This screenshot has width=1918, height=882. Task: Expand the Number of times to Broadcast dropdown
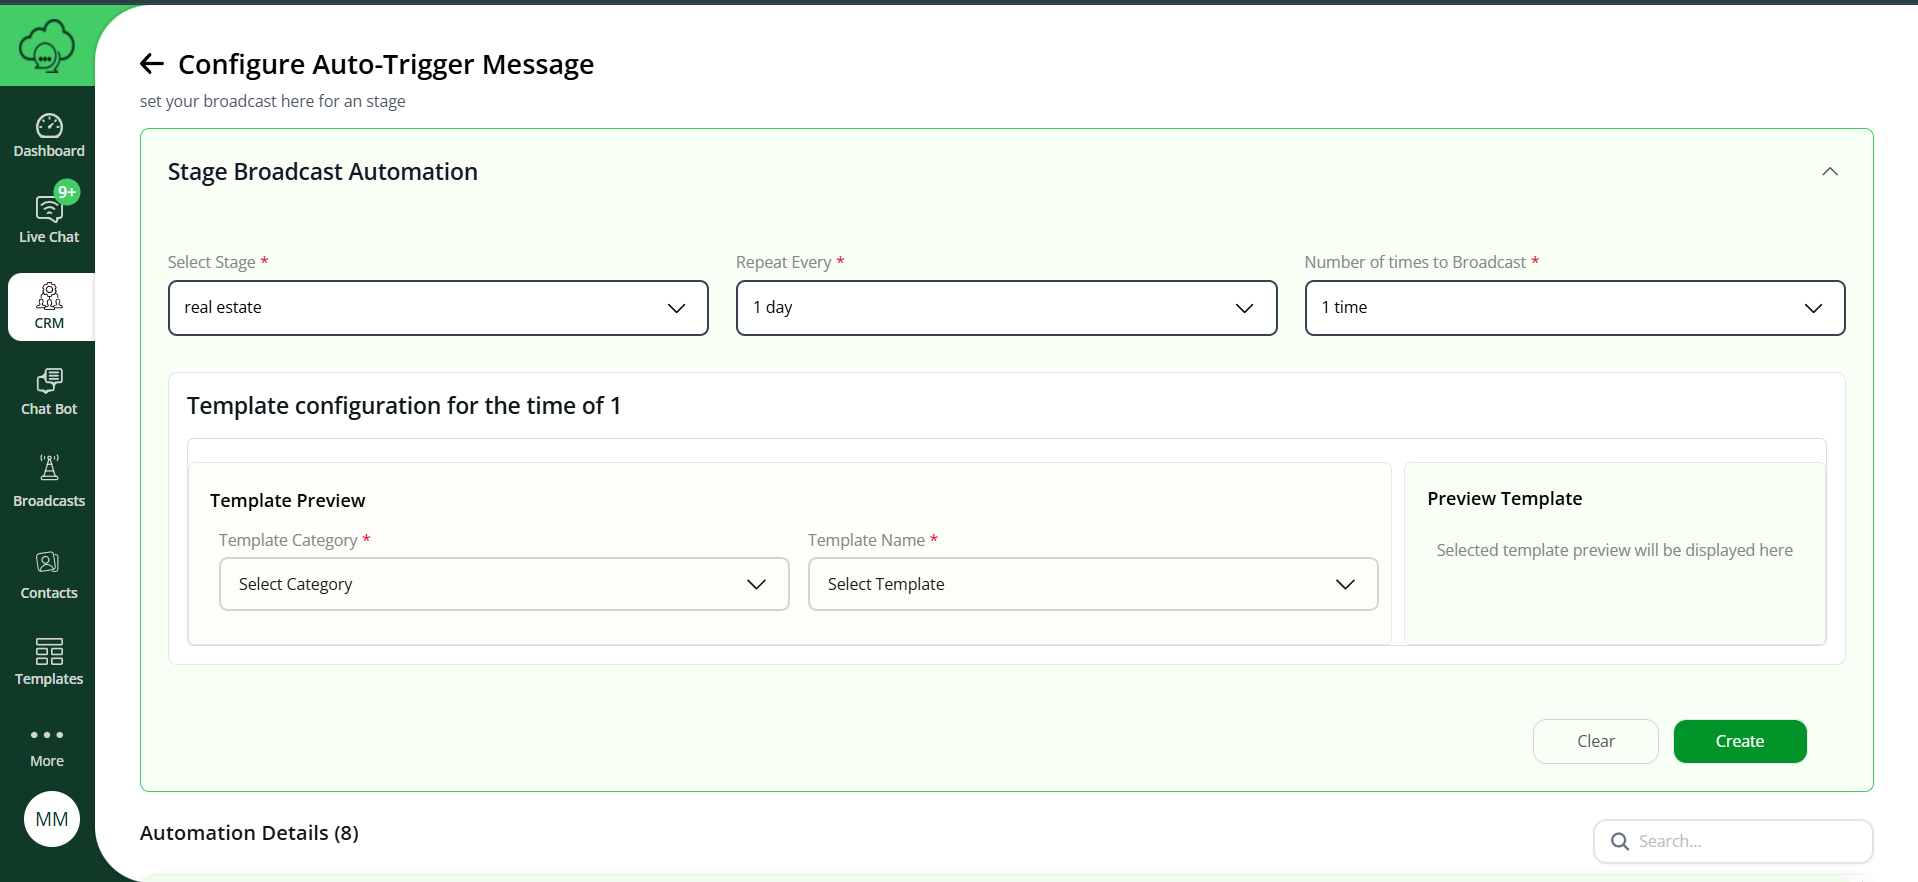[x=1574, y=308]
